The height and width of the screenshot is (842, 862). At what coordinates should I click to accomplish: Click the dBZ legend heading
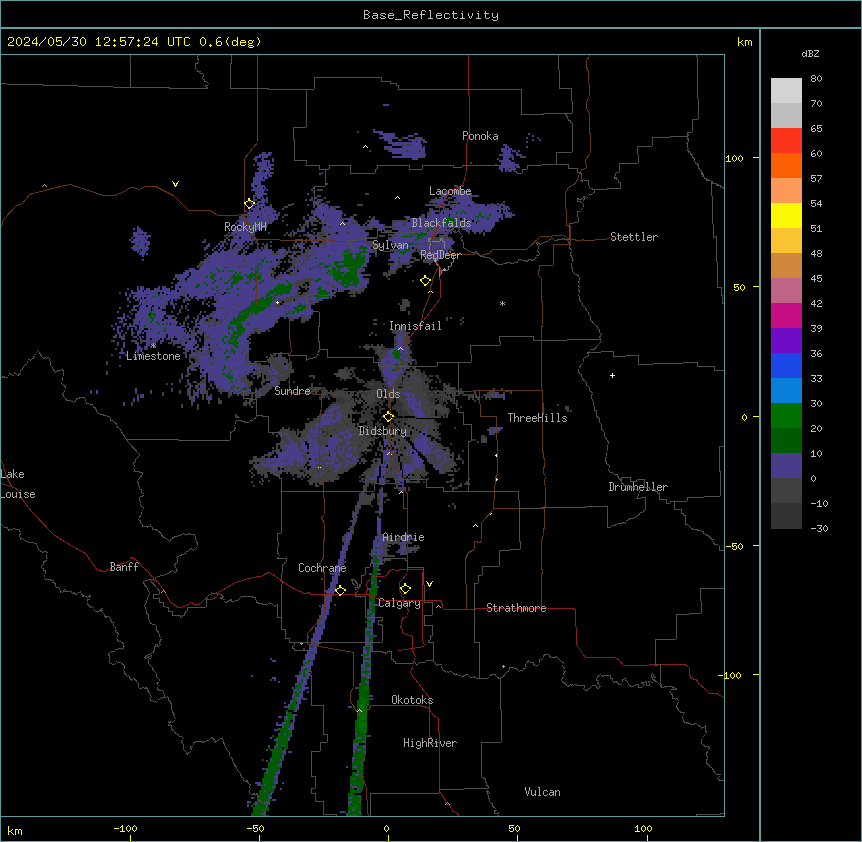pyautogui.click(x=810, y=54)
